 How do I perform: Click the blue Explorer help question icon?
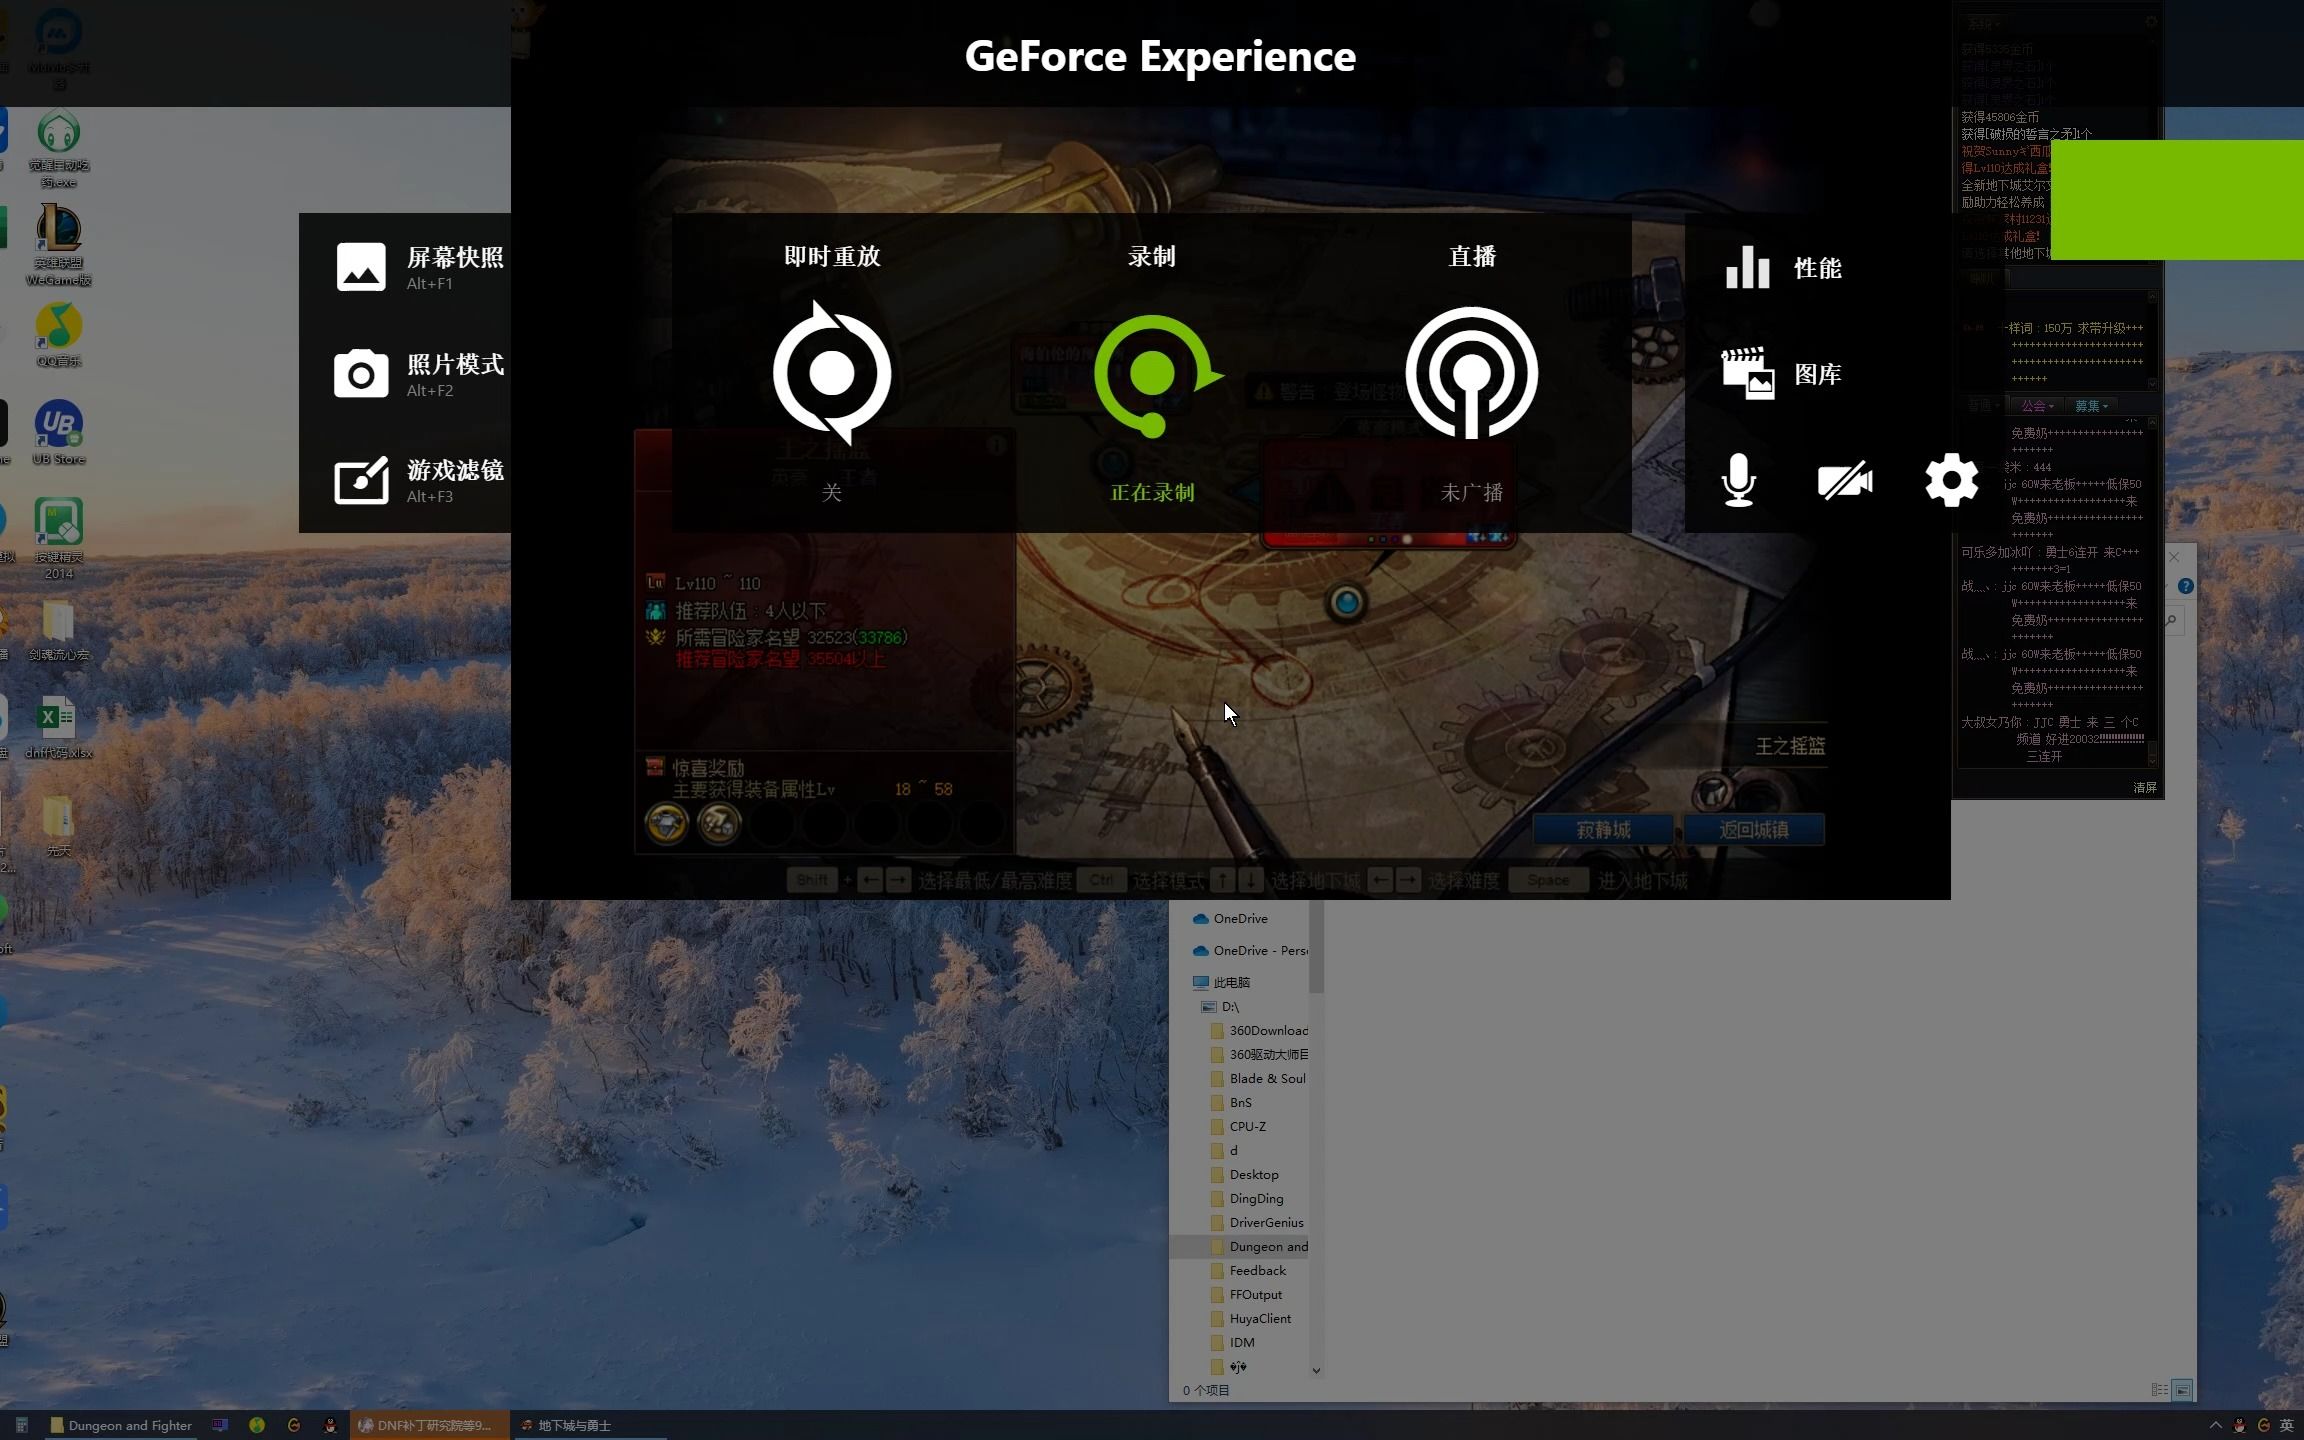2186,587
